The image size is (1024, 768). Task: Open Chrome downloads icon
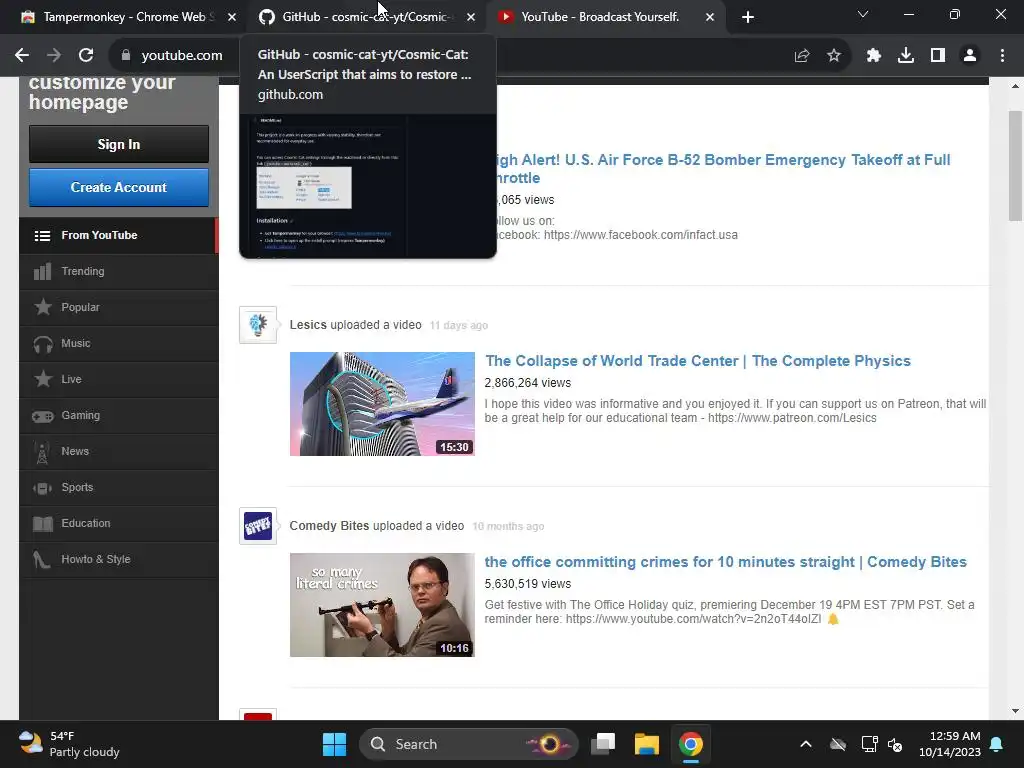click(906, 56)
